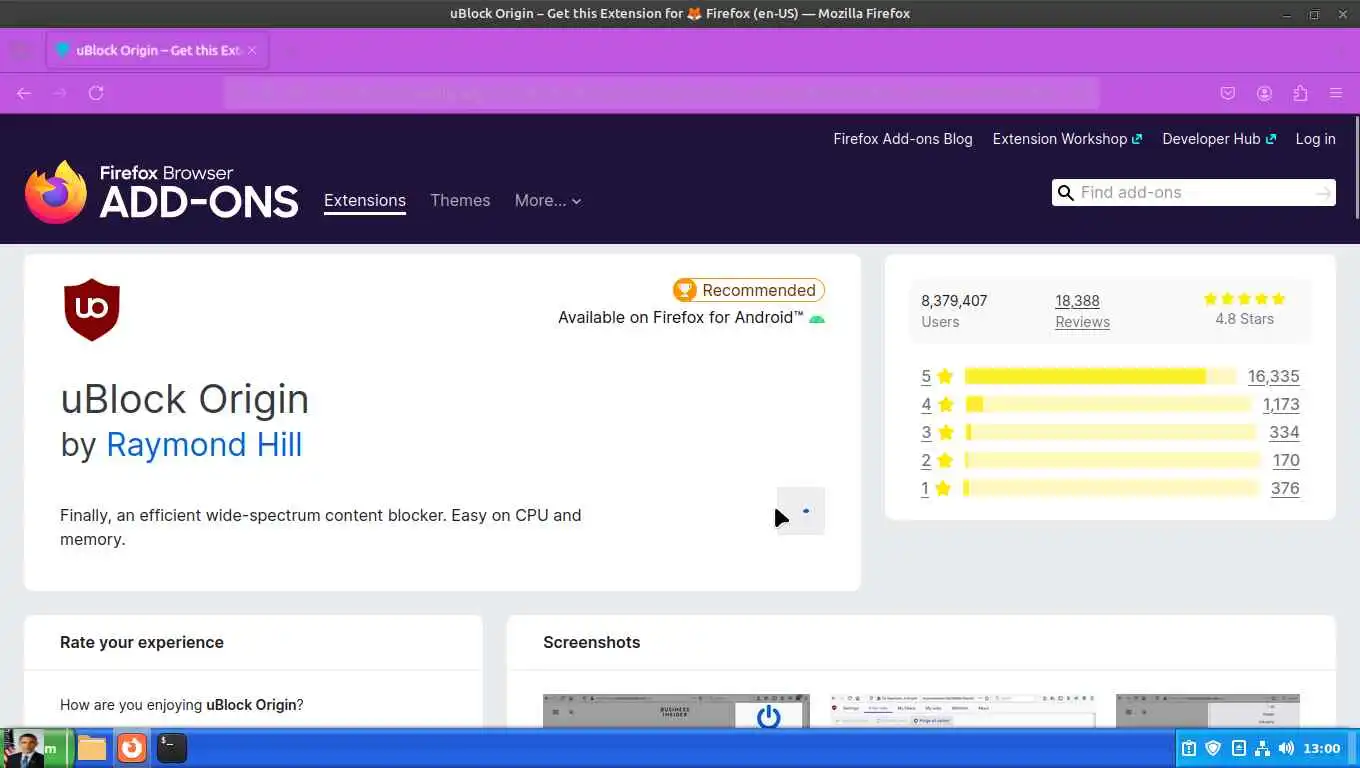The image size is (1360, 768).
Task: Open author Raymond Hill's profile
Action: coord(204,445)
